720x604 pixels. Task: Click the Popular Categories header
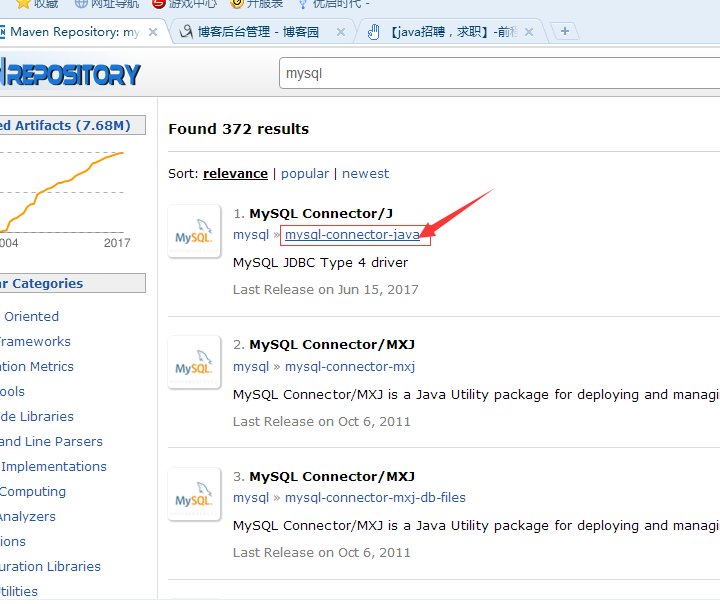click(x=73, y=283)
